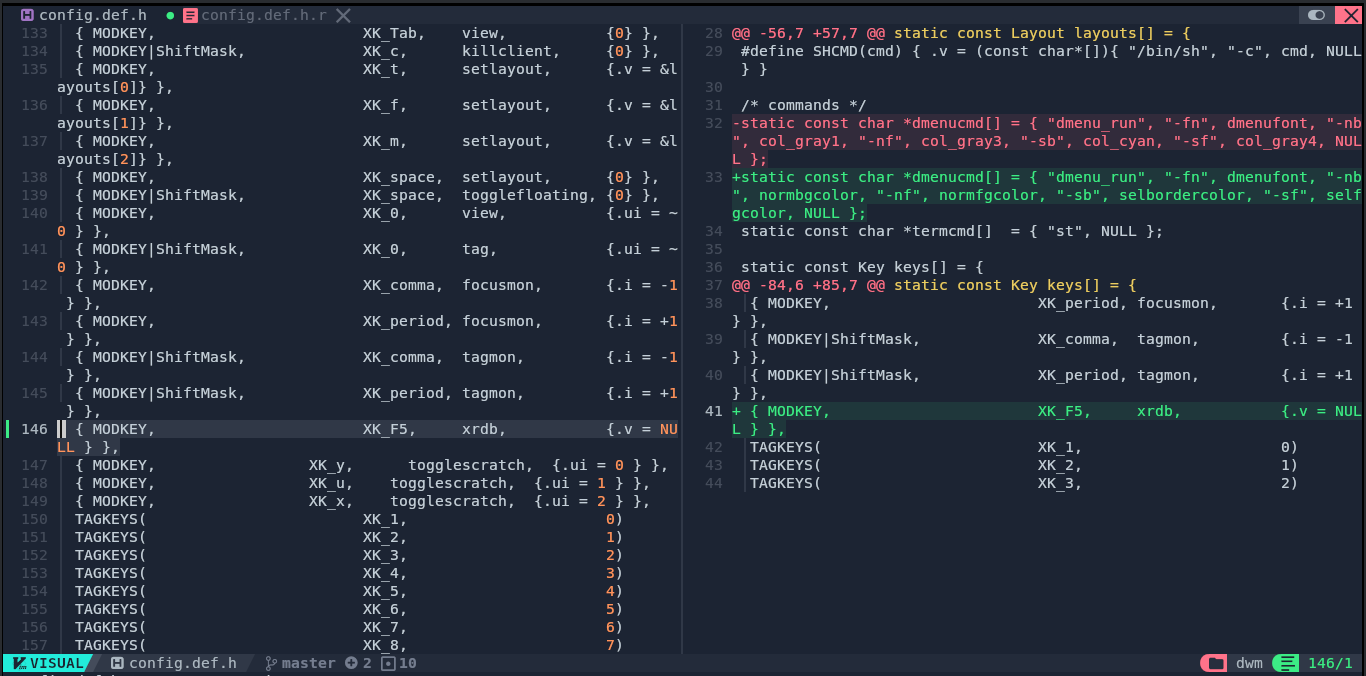The width and height of the screenshot is (1366, 676).
Task: Click the green git sign beside line 146
Action: coord(8,429)
